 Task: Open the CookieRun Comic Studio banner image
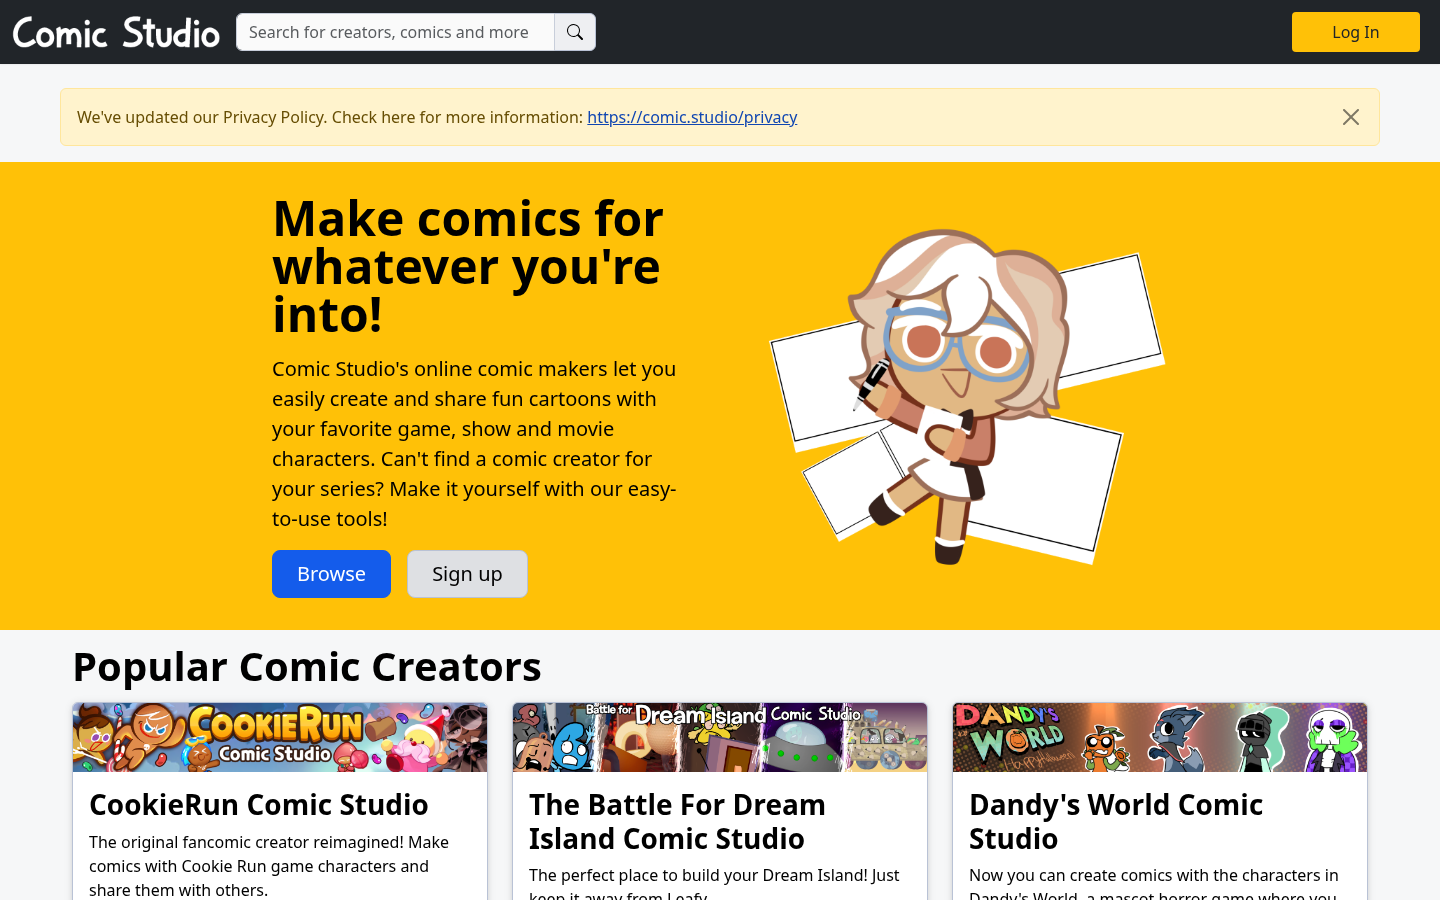coord(280,737)
